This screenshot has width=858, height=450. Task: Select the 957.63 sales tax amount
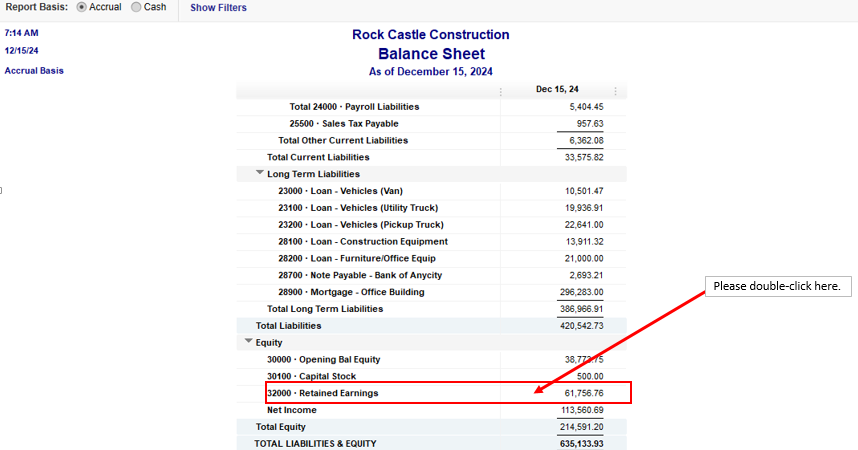click(590, 124)
